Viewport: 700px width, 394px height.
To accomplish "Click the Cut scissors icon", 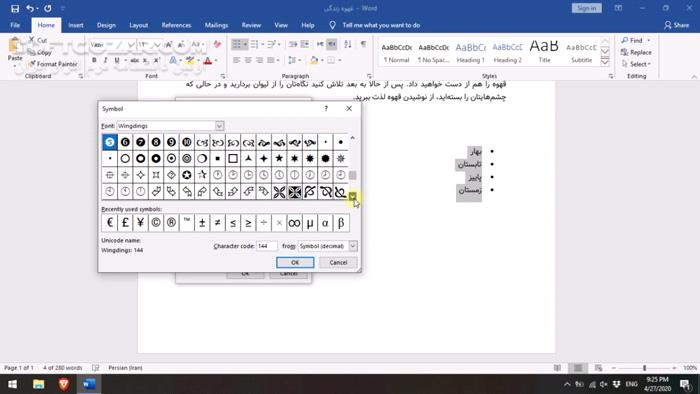I will [x=31, y=40].
